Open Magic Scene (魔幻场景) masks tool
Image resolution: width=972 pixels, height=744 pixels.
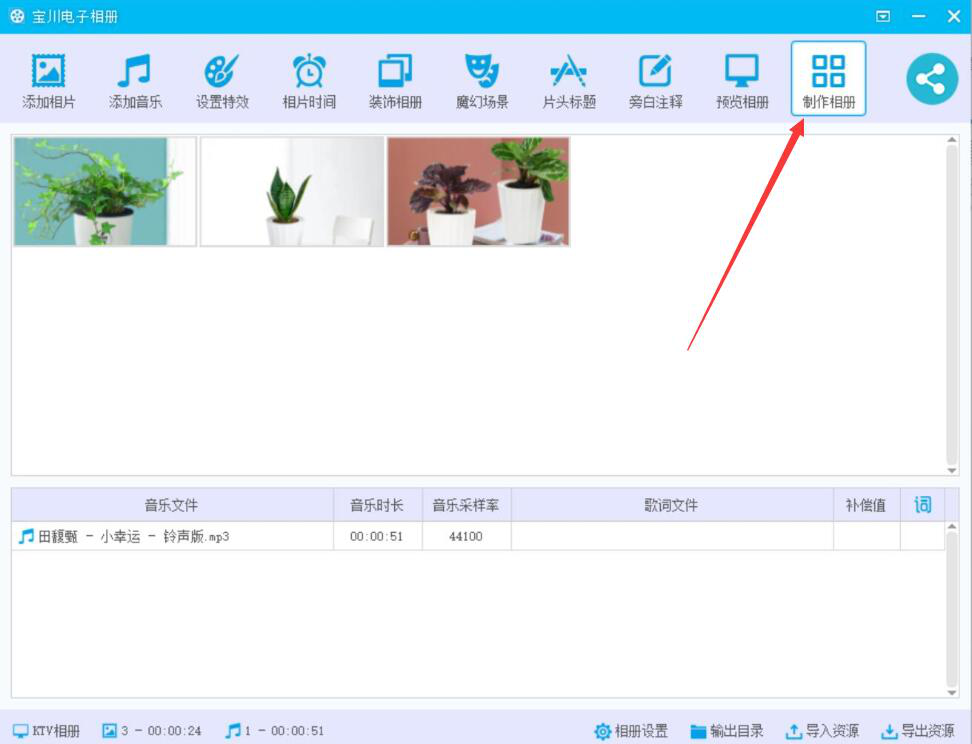point(482,81)
